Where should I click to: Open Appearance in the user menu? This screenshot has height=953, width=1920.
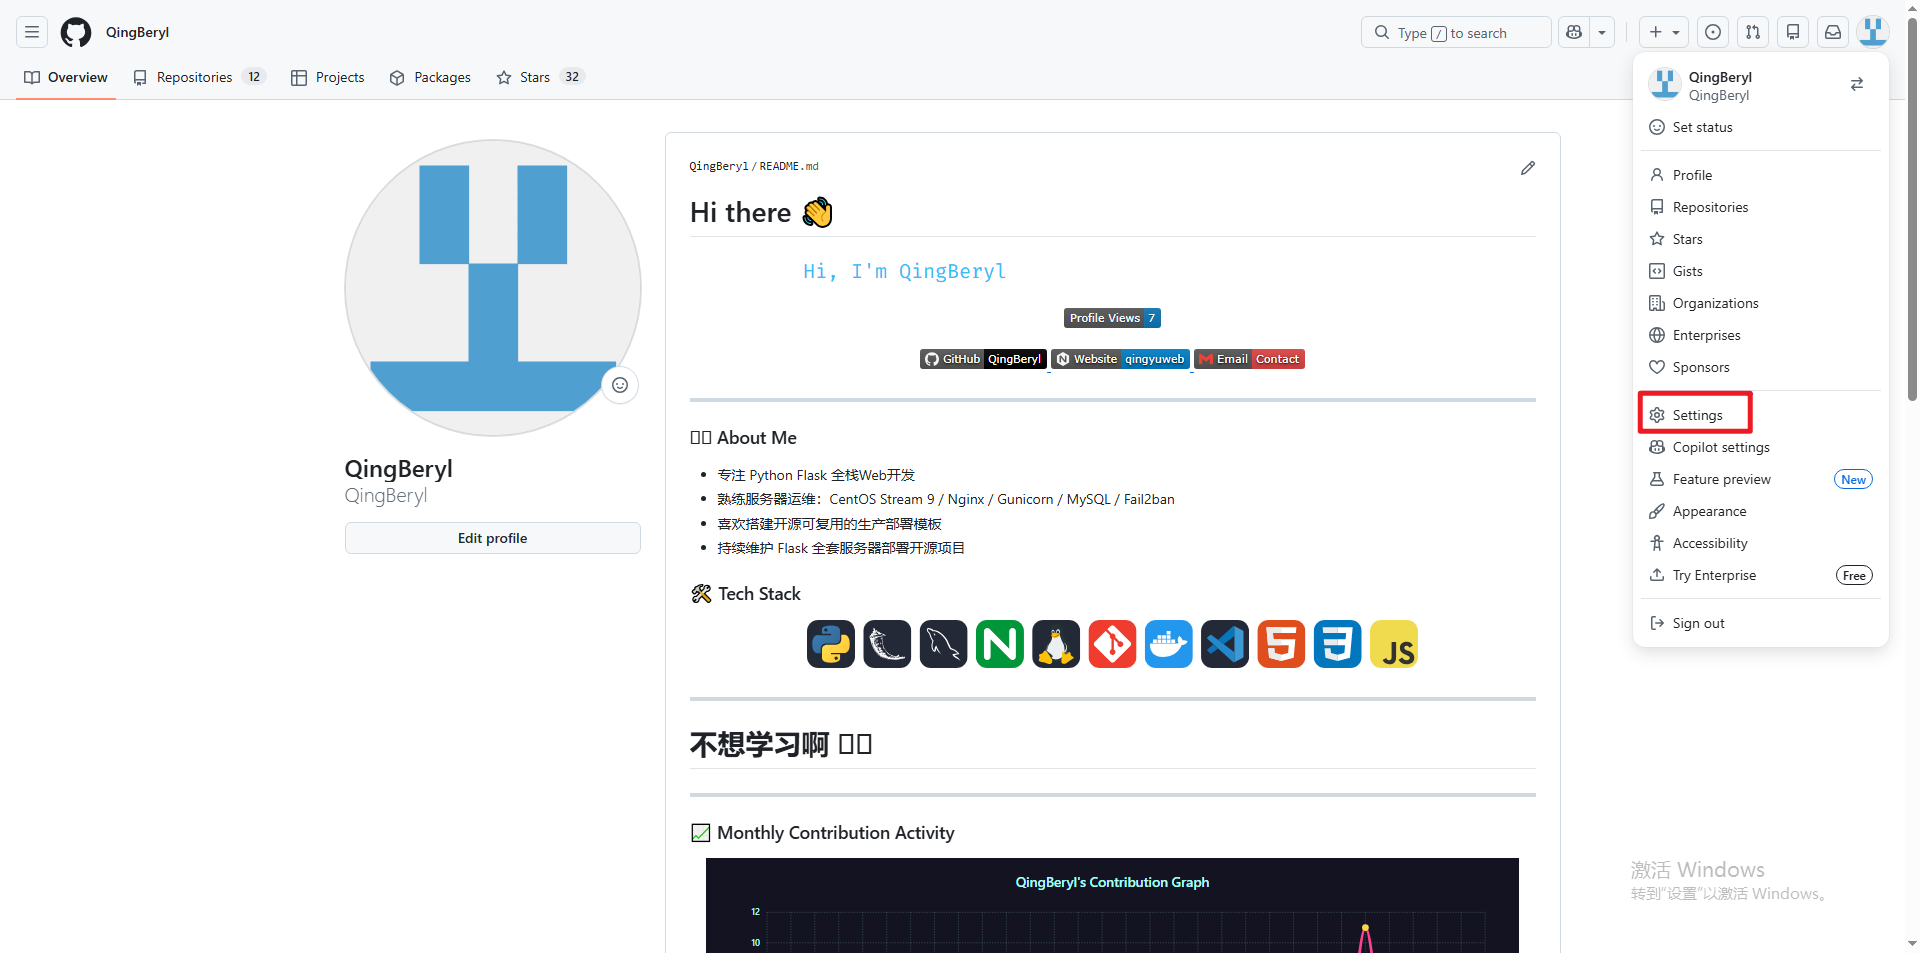(1761, 511)
